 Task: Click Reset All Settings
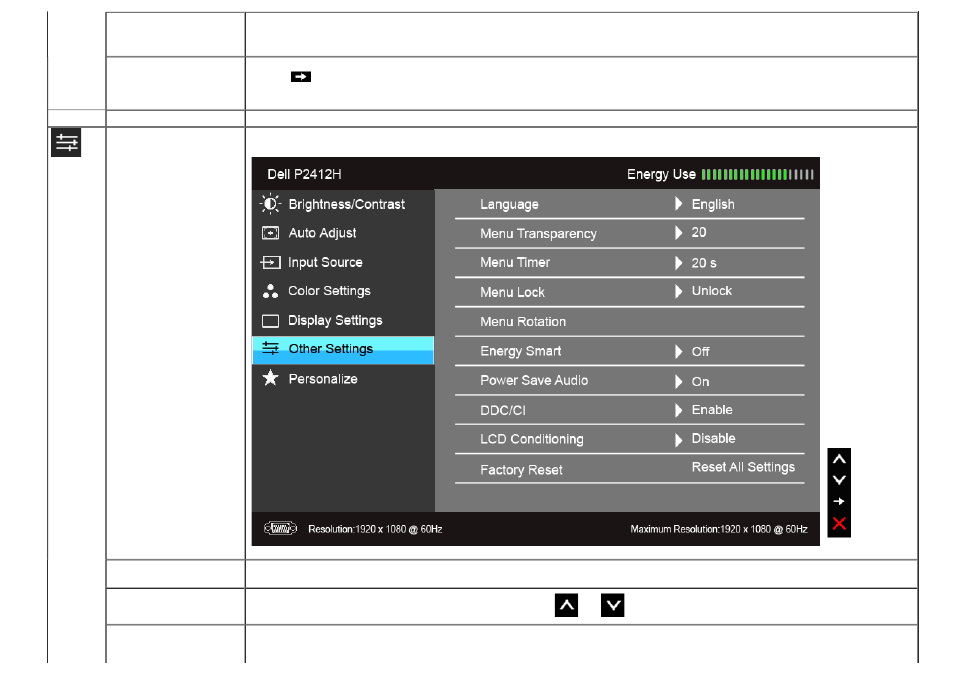coord(743,467)
